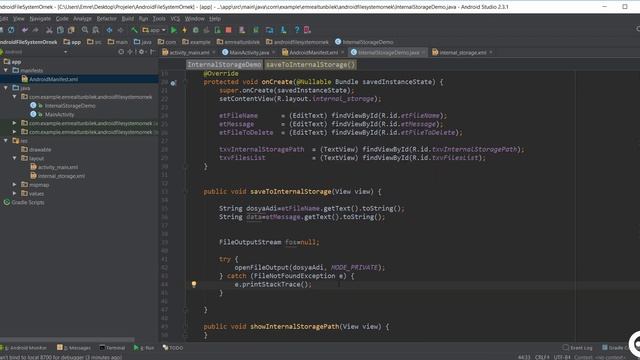Open the Project settings gear icon
The width and height of the screenshot is (640, 360).
pyautogui.click(x=141, y=52)
